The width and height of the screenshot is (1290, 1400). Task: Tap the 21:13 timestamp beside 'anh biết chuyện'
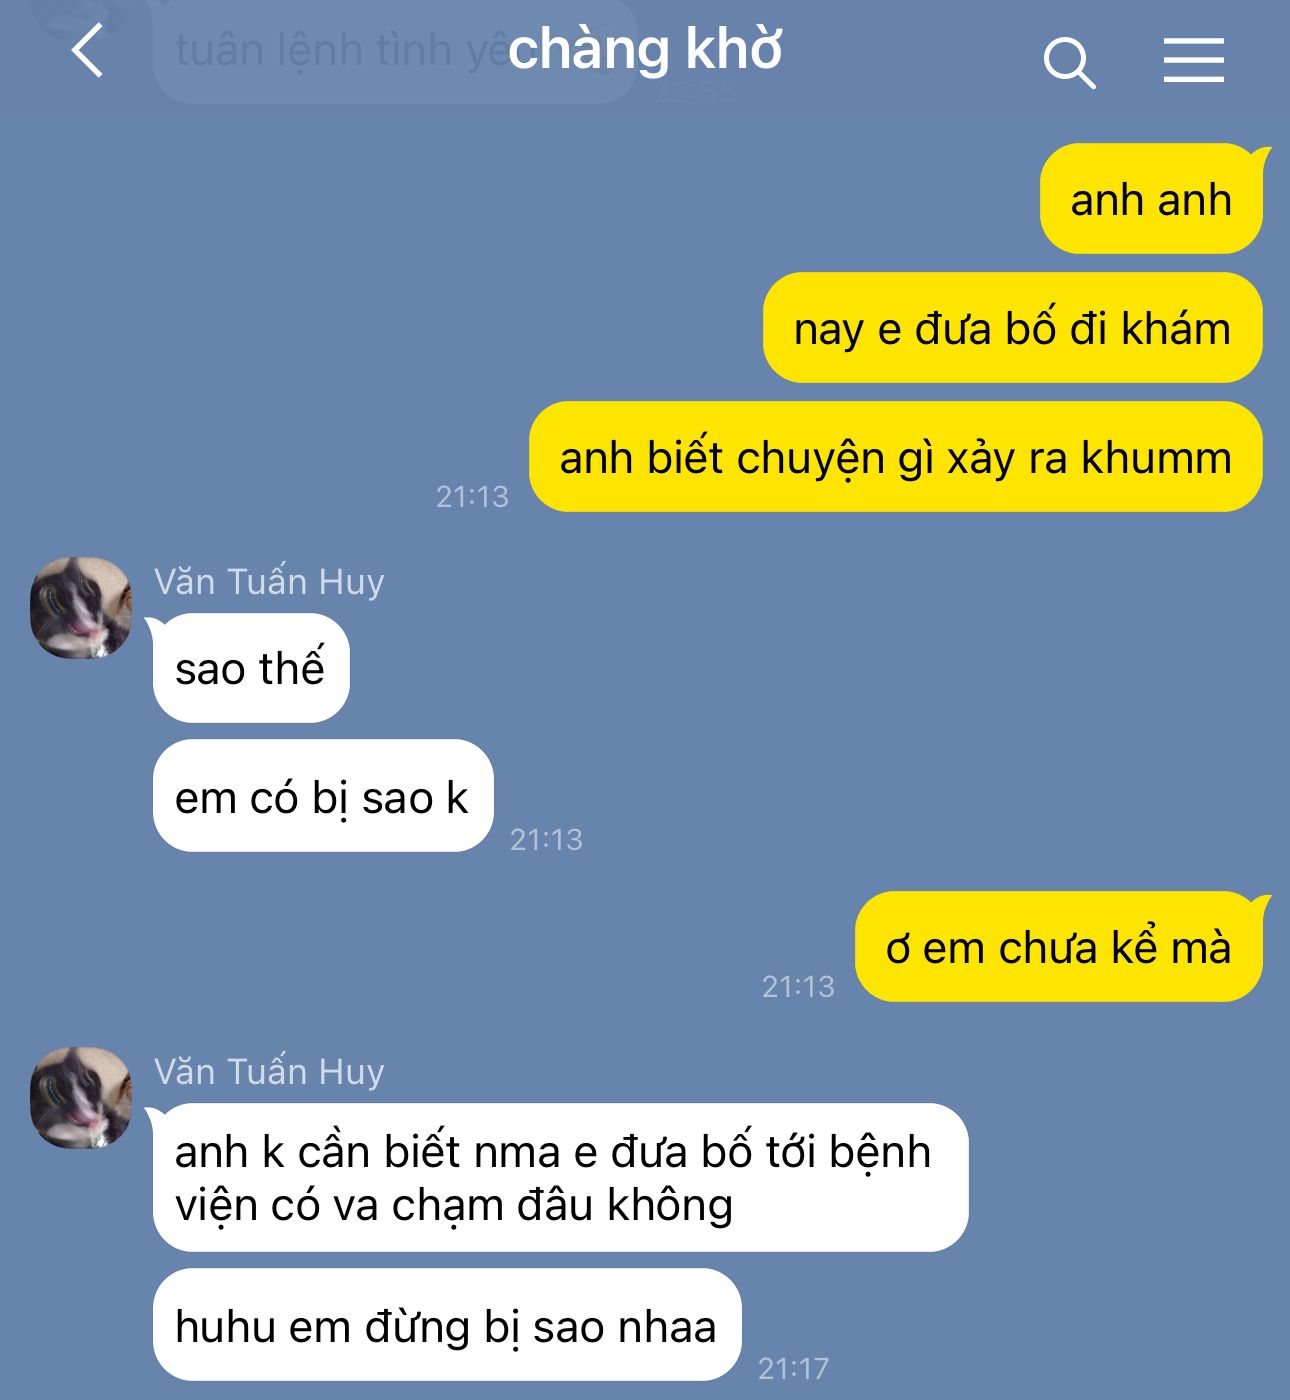pyautogui.click(x=472, y=496)
